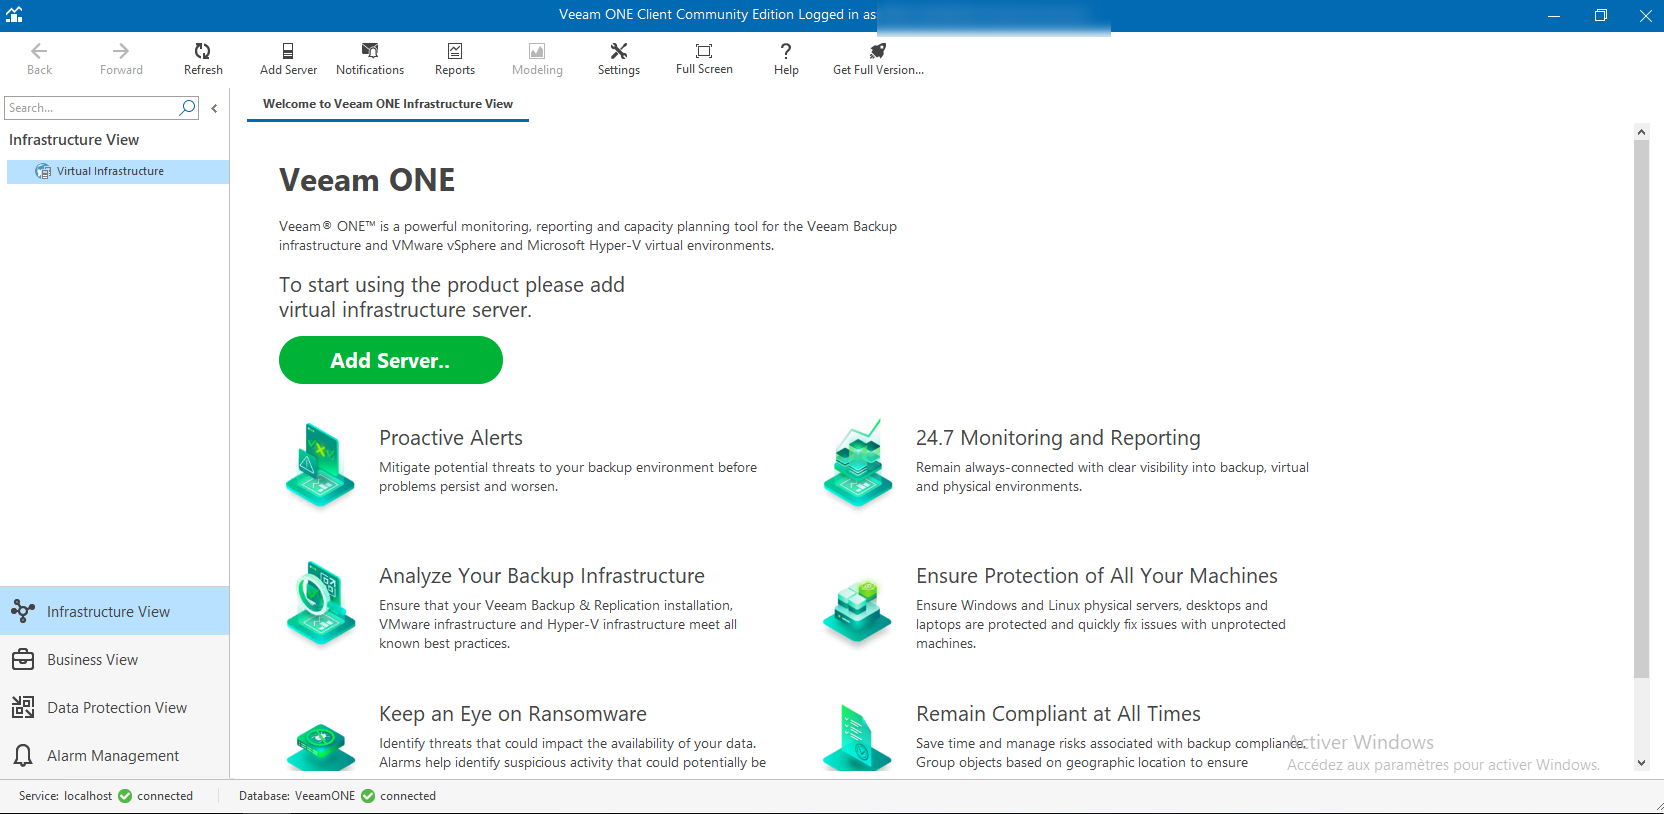Image resolution: width=1664 pixels, height=814 pixels.
Task: Go back with the Back arrow
Action: click(39, 59)
